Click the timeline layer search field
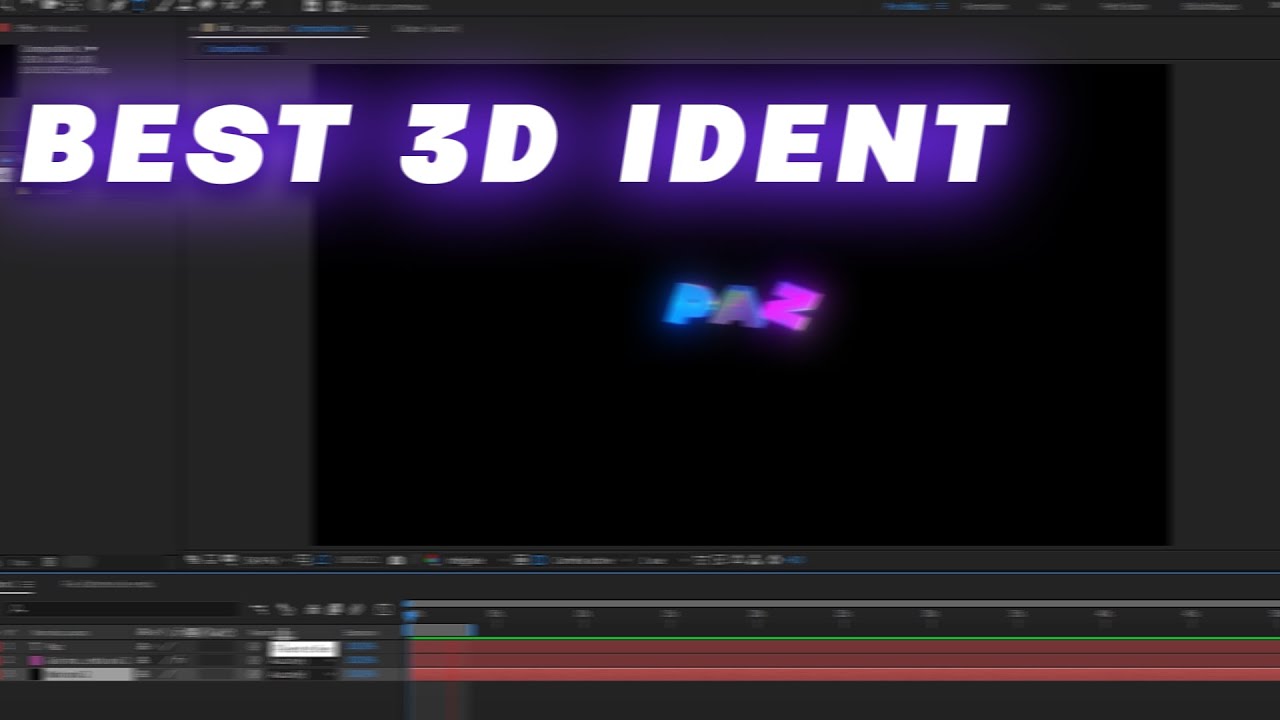This screenshot has width=1280, height=720. coord(120,608)
